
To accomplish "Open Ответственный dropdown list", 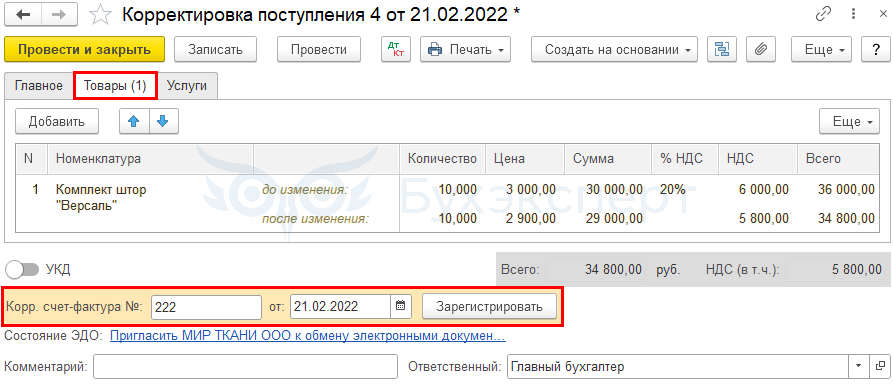I will 858,367.
